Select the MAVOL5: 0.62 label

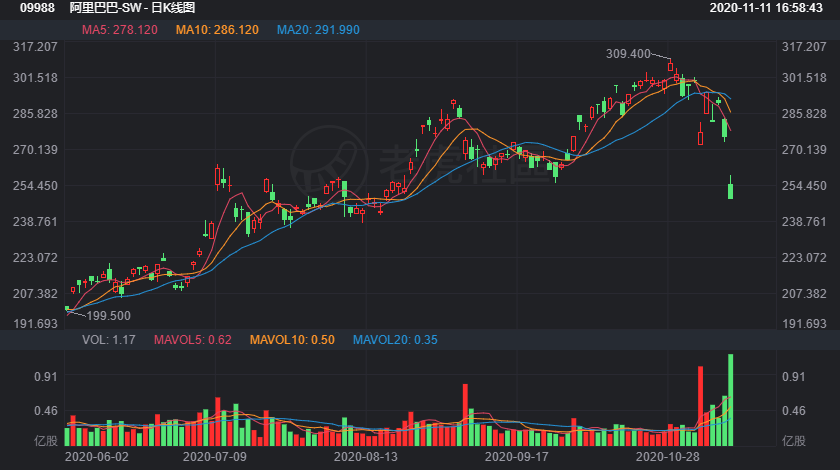pos(193,340)
